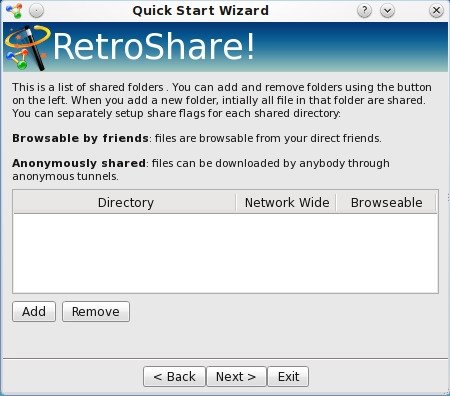Click the 'RetroShare!' banner title text
The width and height of the screenshot is (450, 396).
[x=154, y=46]
